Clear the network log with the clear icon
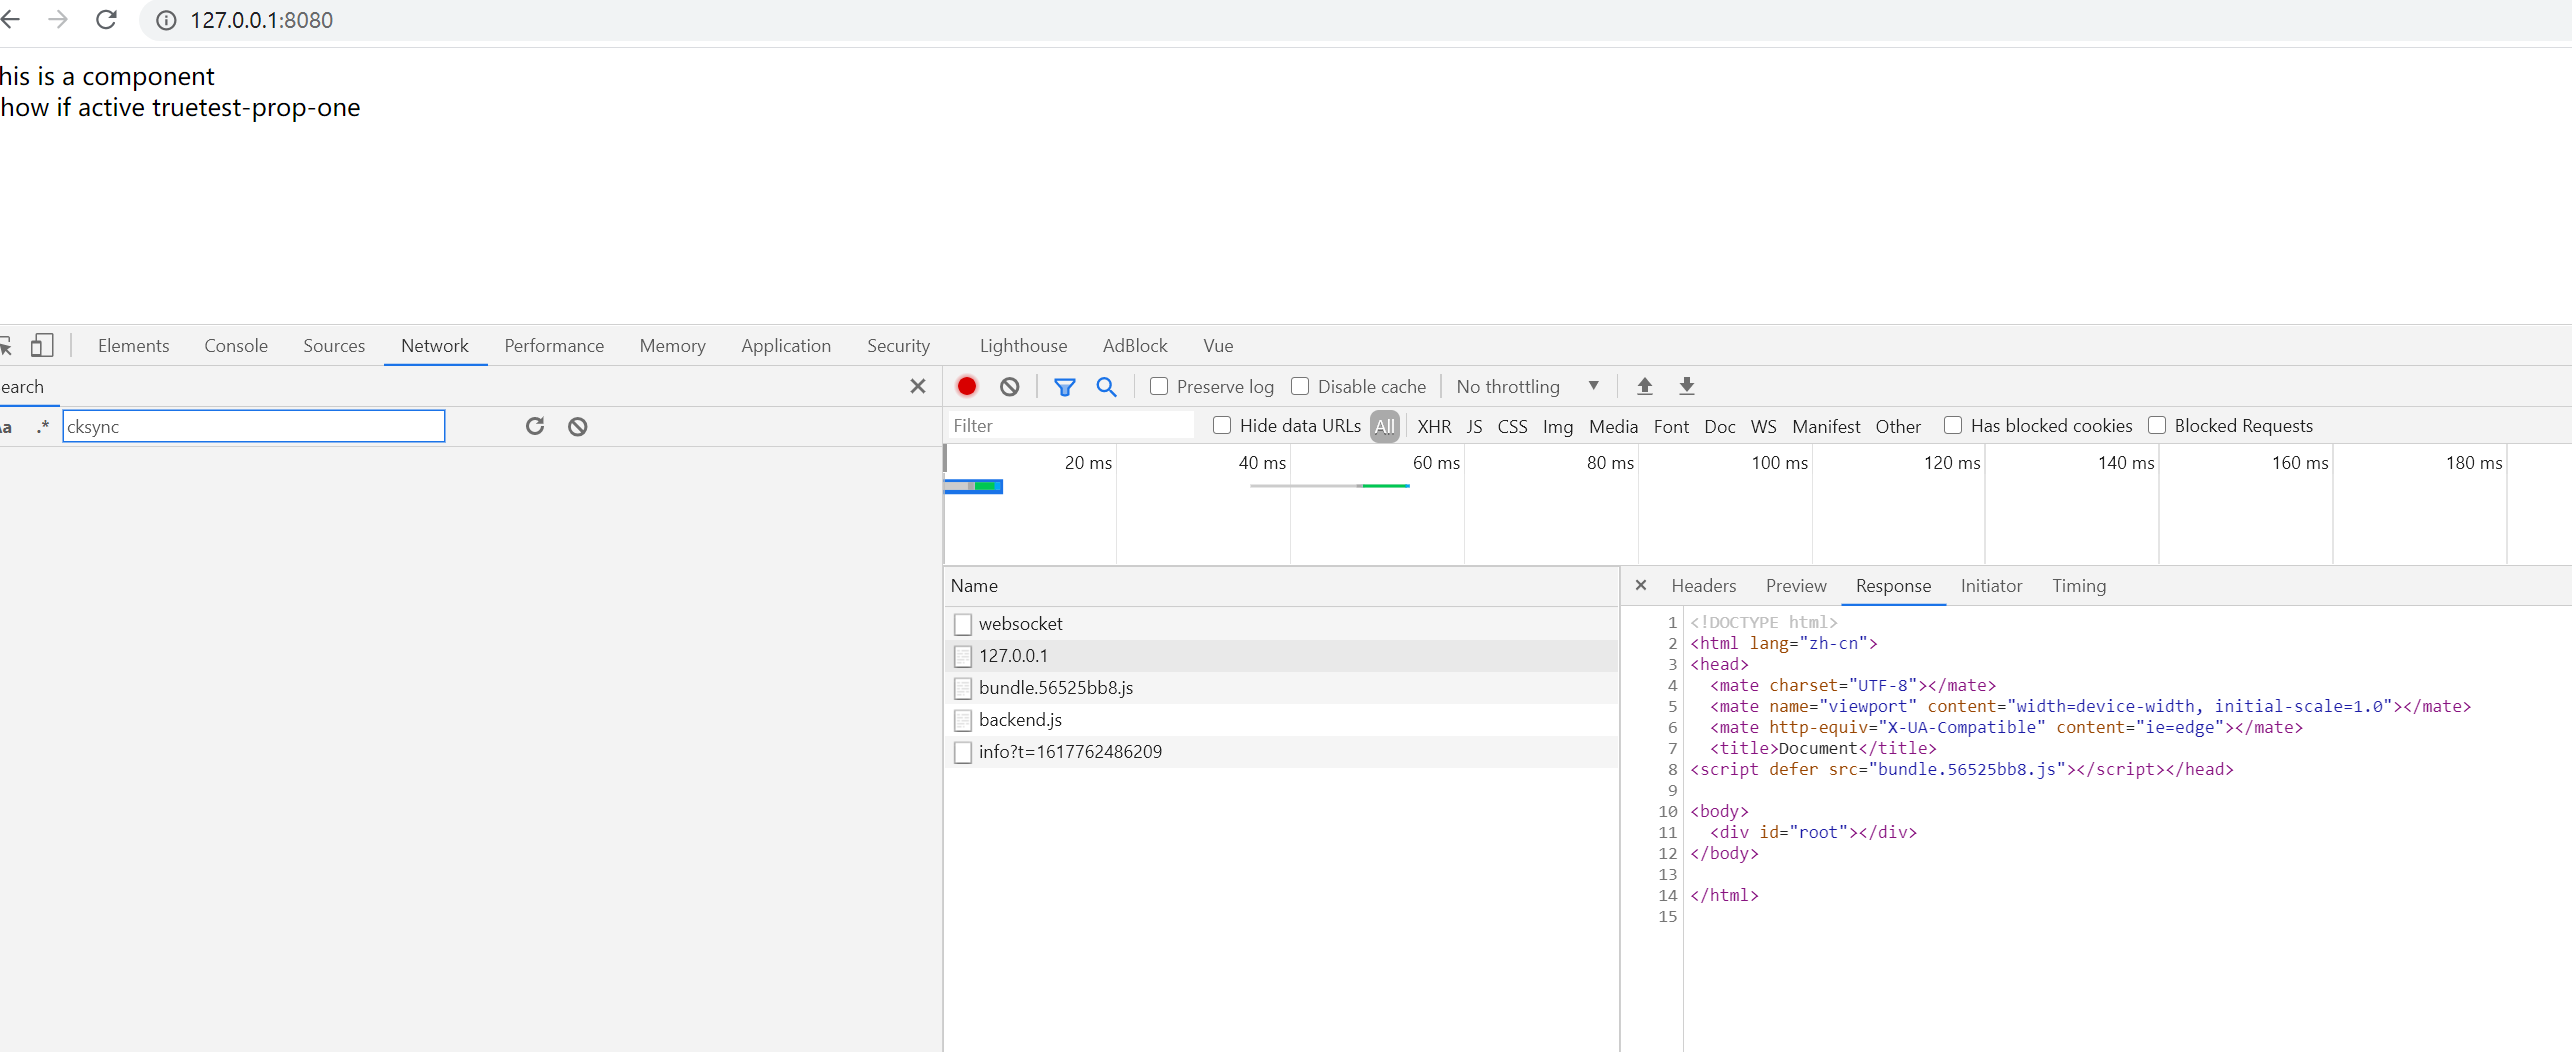The width and height of the screenshot is (2572, 1052). pyautogui.click(x=1009, y=386)
